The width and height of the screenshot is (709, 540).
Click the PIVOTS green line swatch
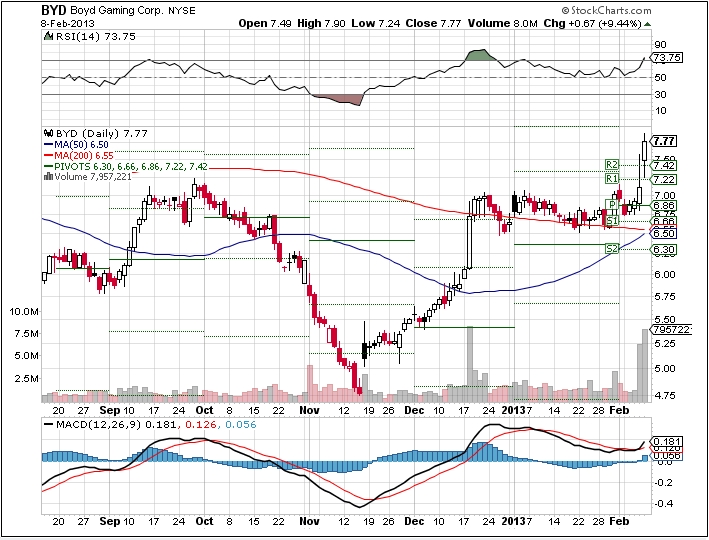[x=48, y=166]
